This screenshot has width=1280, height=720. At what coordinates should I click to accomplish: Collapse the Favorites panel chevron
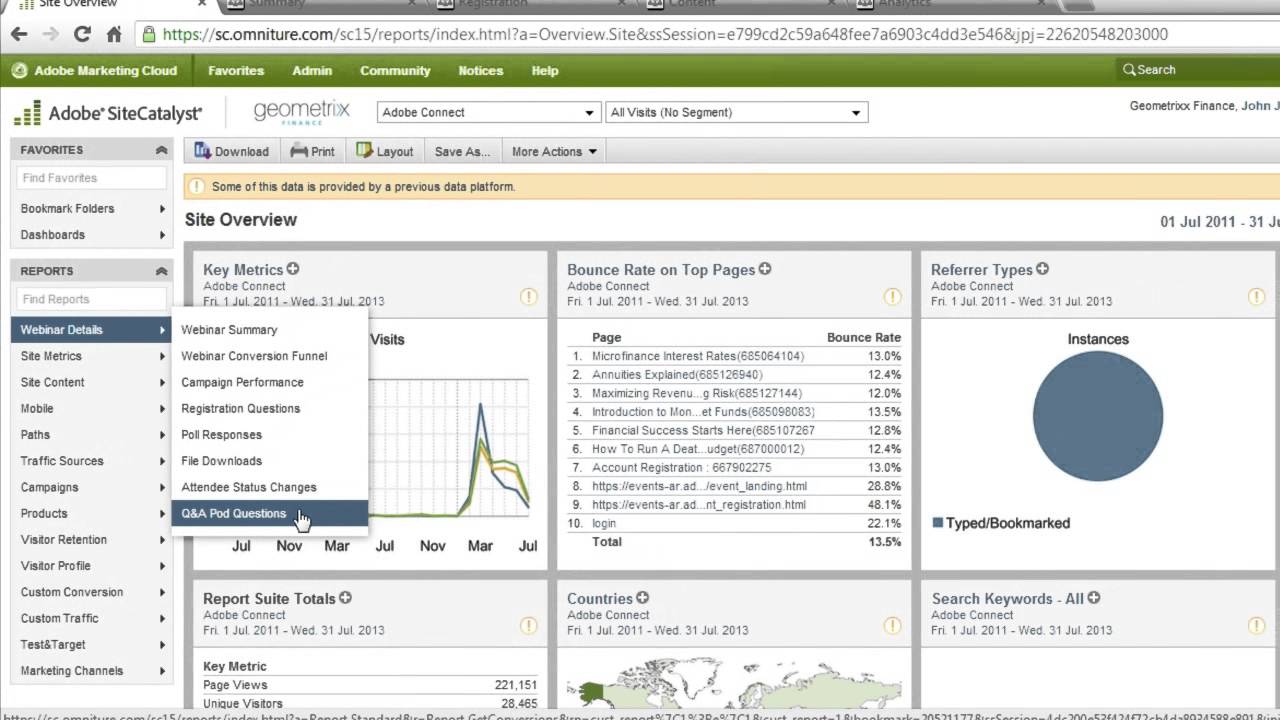tap(161, 150)
